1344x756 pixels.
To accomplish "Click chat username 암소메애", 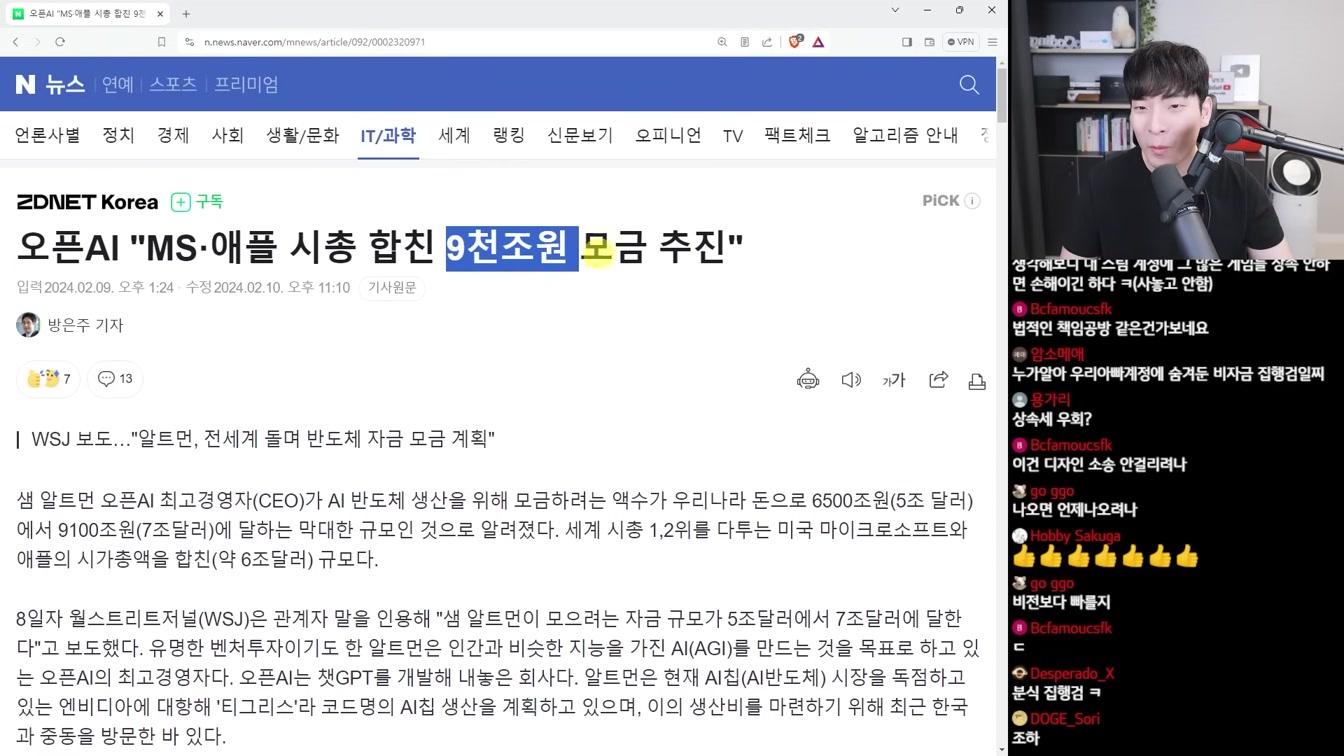I will [x=1058, y=354].
